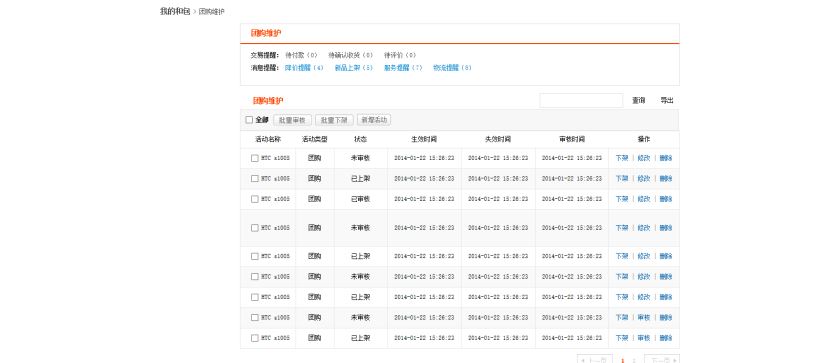Image resolution: width=840 pixels, height=363 pixels.
Task: Click 审核 action in the 未审核 row
Action: [643, 317]
